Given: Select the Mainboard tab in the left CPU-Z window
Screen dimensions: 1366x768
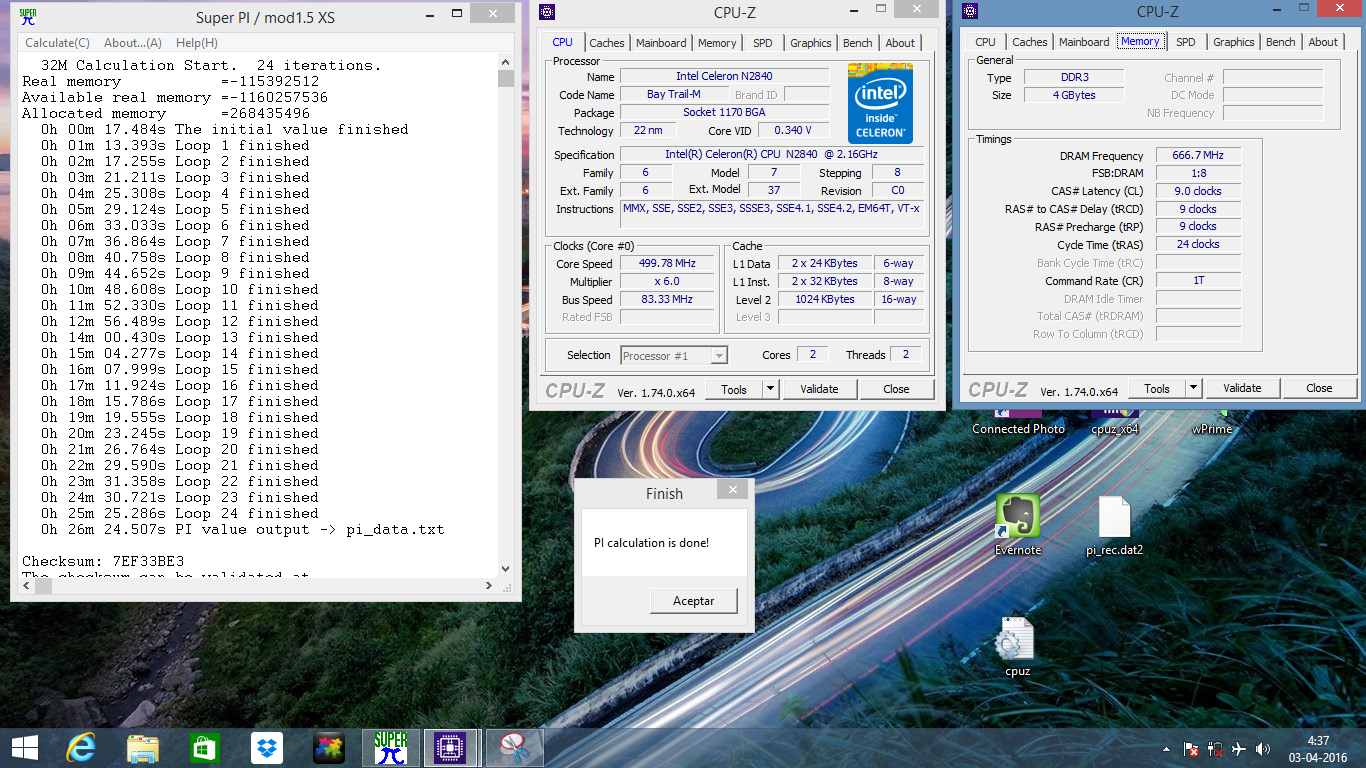Looking at the screenshot, I should click(x=661, y=43).
